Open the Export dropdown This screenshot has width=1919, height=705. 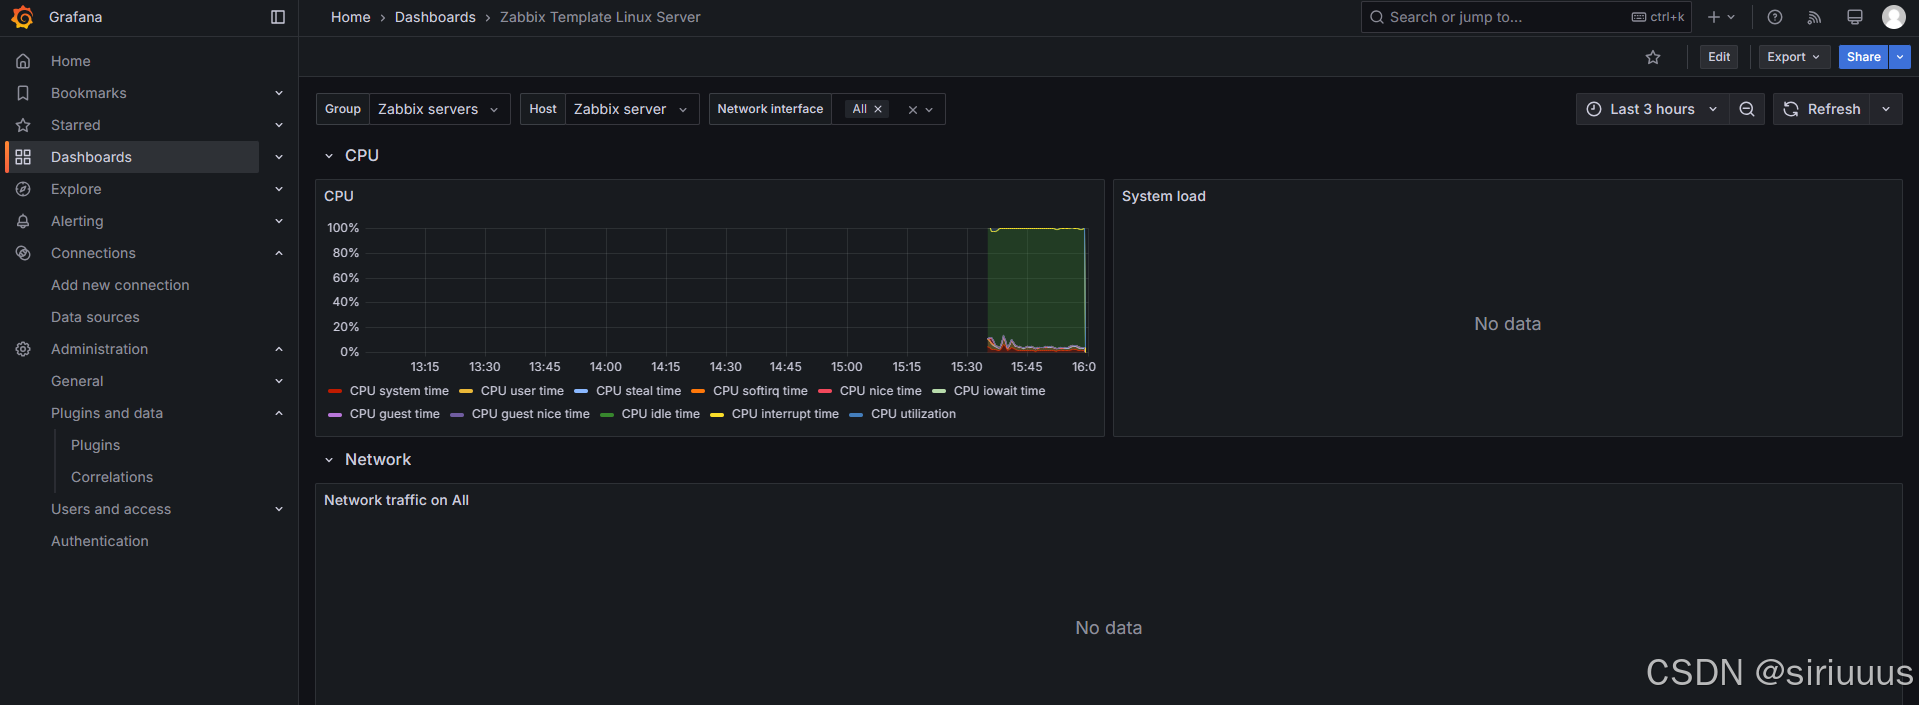(1794, 57)
